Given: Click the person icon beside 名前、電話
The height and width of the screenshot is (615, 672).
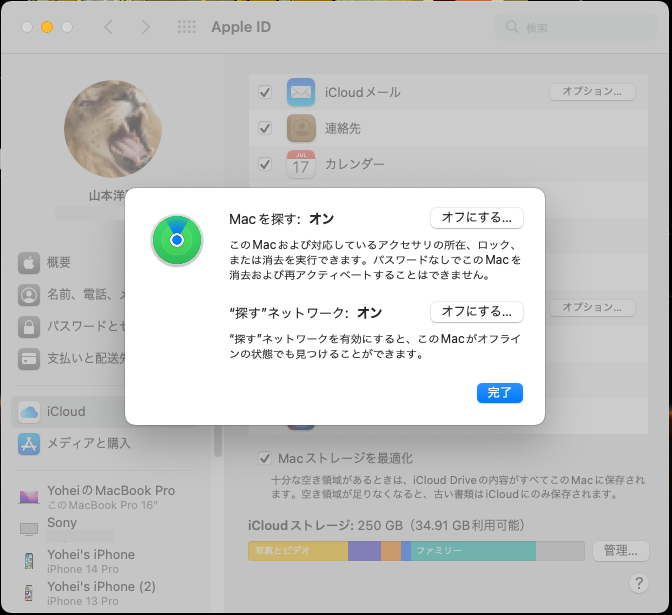Looking at the screenshot, I should (29, 295).
